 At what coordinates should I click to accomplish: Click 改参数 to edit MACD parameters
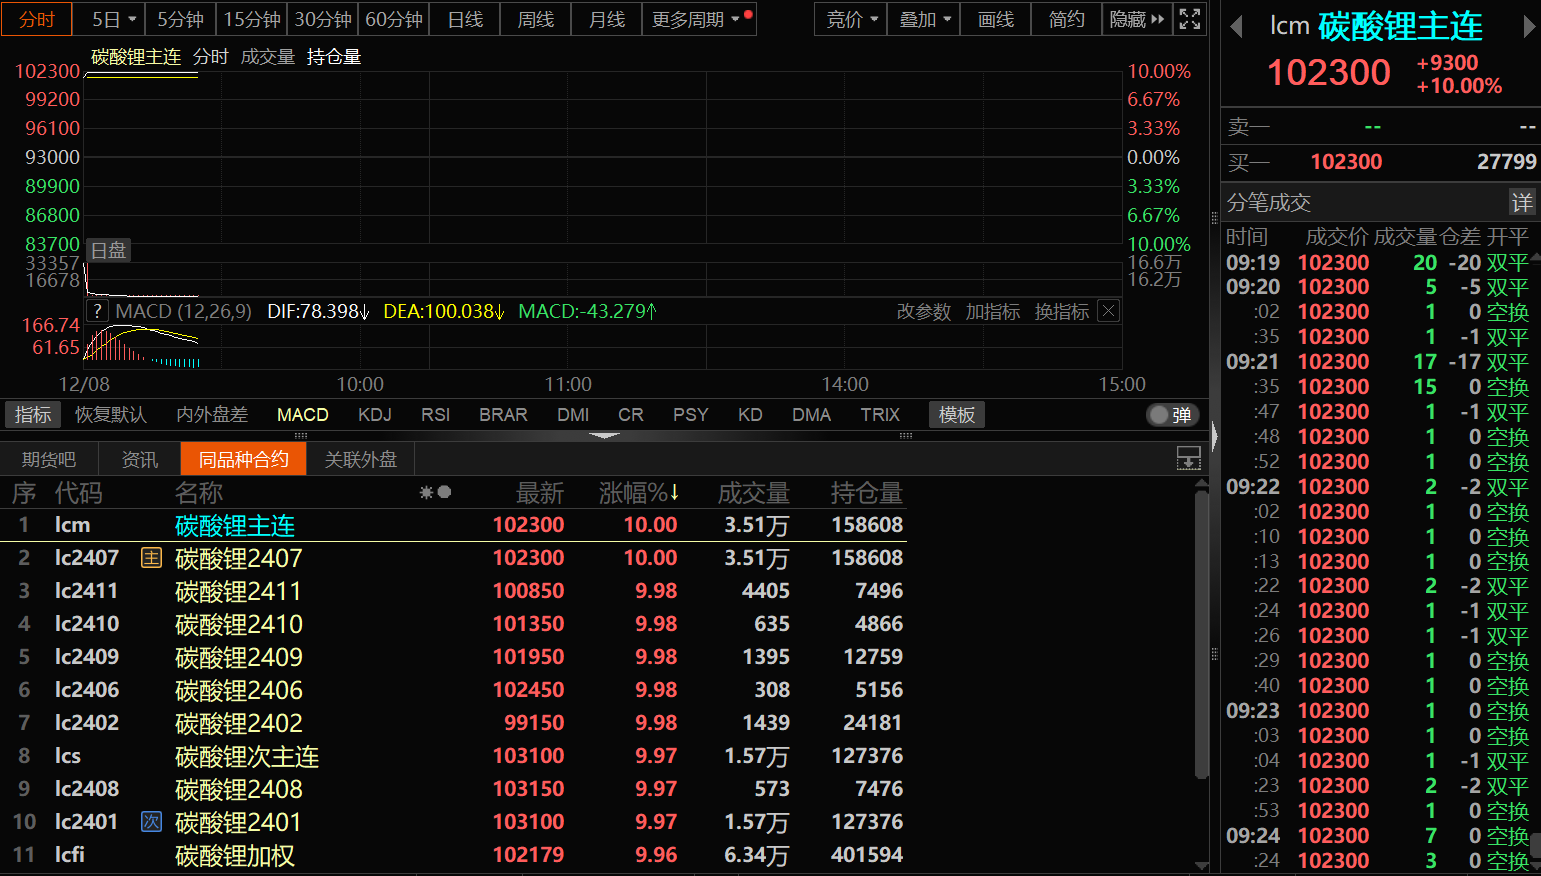[924, 311]
